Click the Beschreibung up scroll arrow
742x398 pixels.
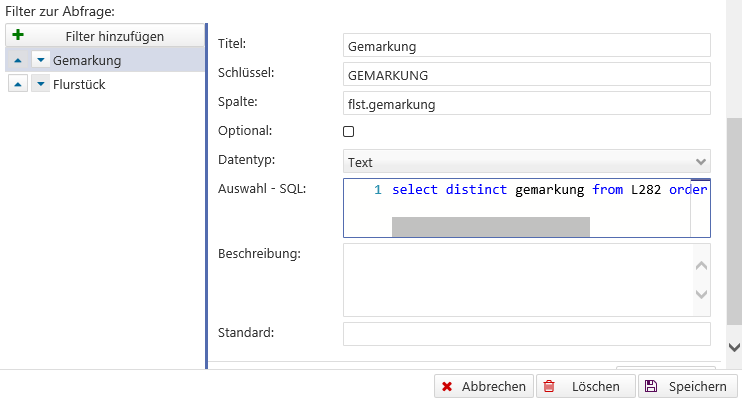[702, 266]
